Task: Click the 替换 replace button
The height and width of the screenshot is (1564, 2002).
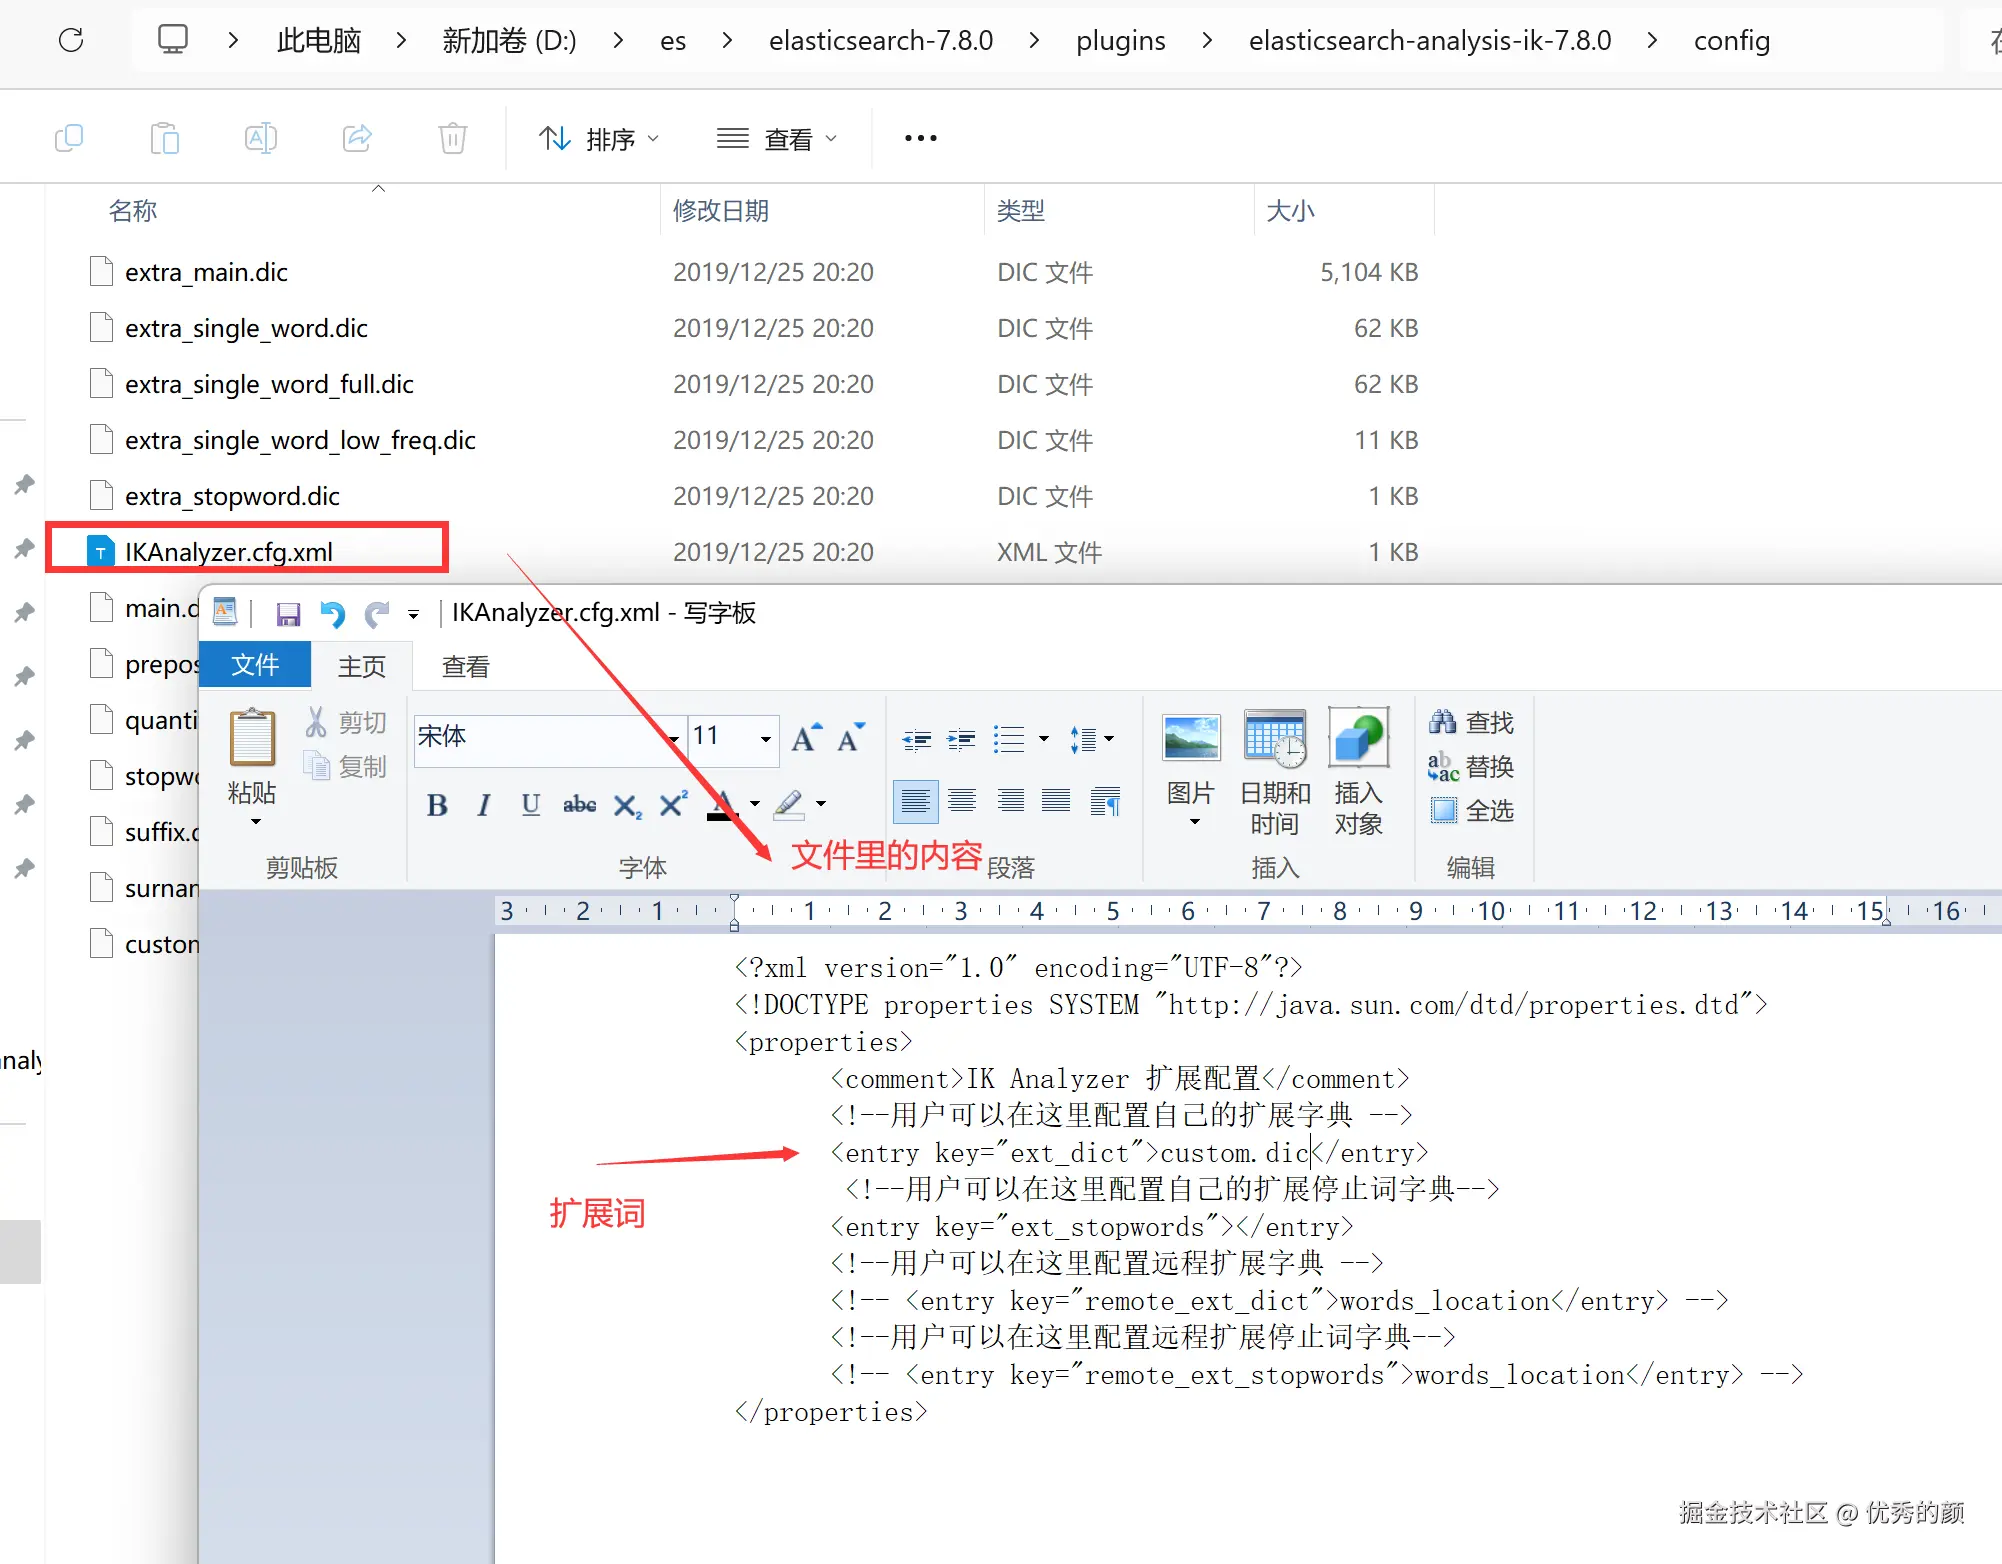Action: 1471,767
